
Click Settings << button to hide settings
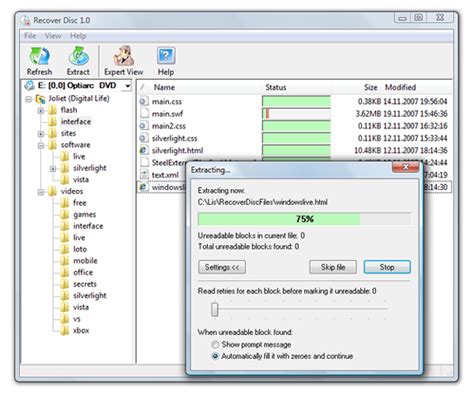click(x=222, y=267)
